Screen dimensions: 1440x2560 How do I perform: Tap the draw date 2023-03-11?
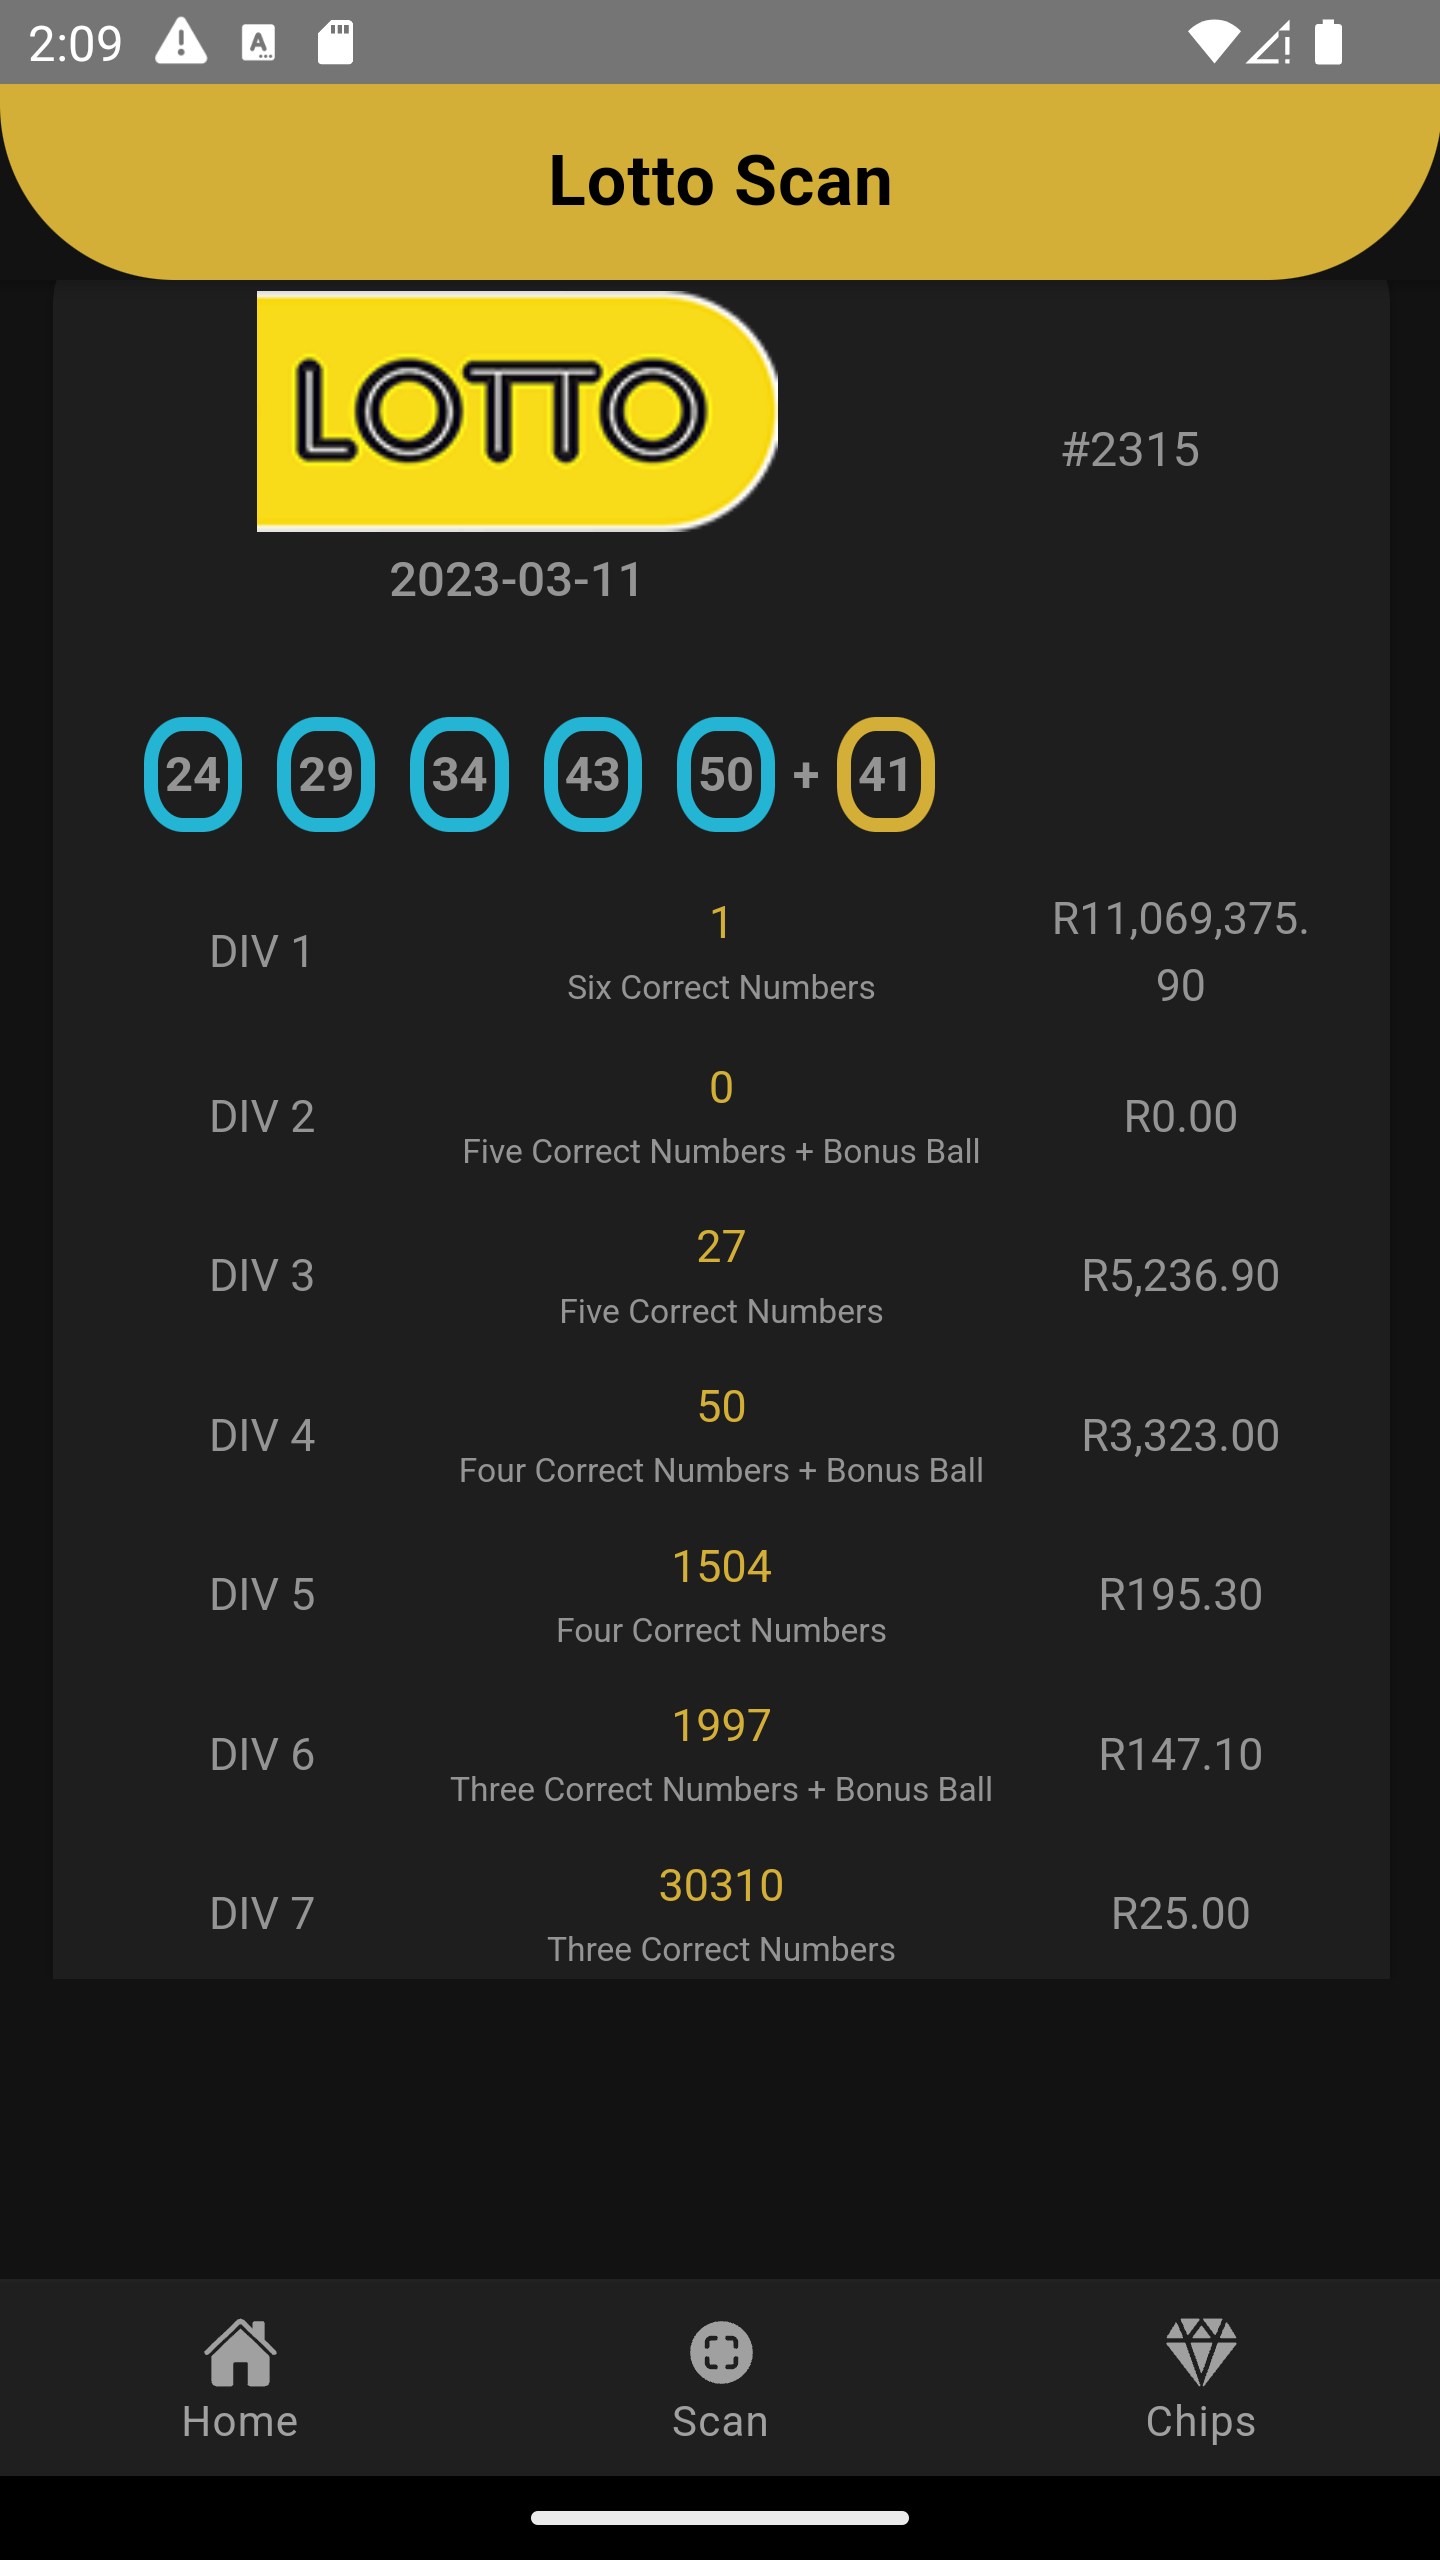[516, 580]
